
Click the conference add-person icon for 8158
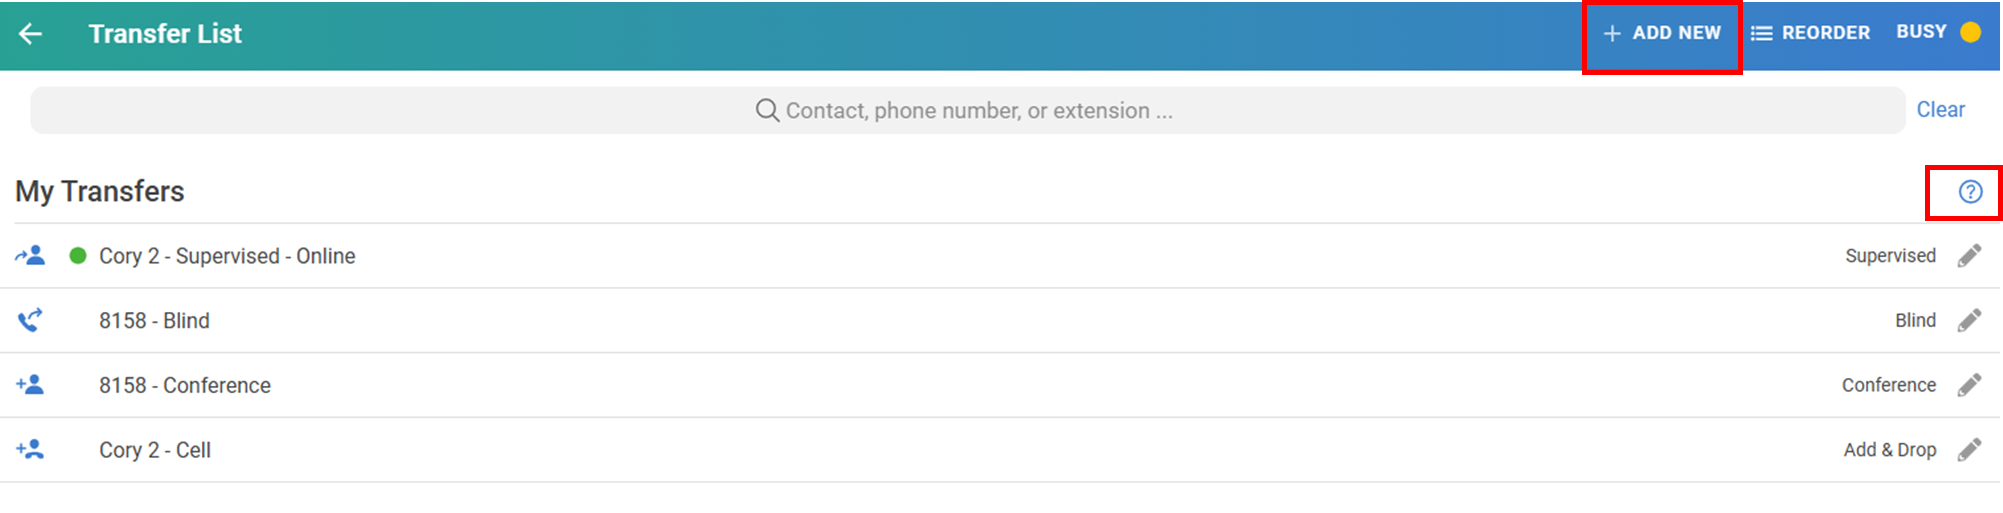[x=30, y=385]
